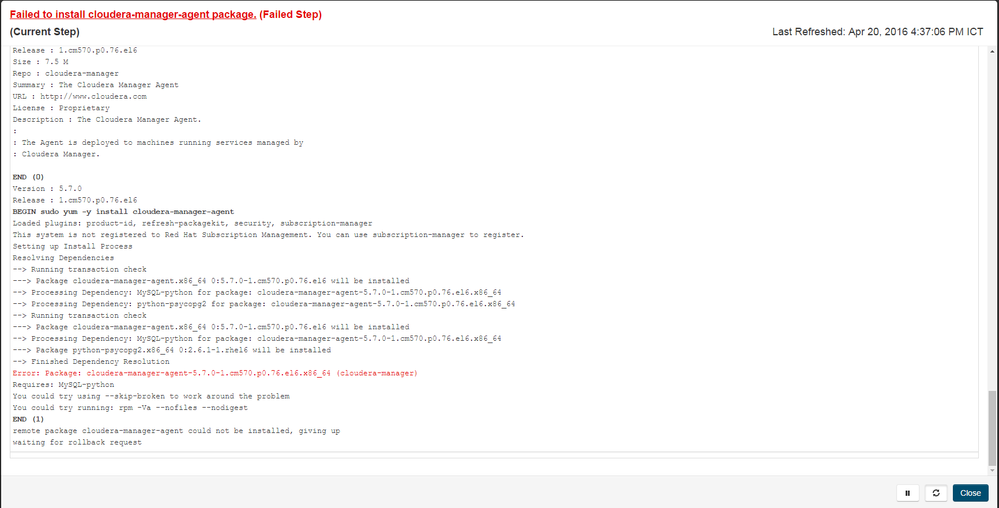Click the ': Cloudera Manager.' description line
The image size is (999, 508).
[56, 154]
